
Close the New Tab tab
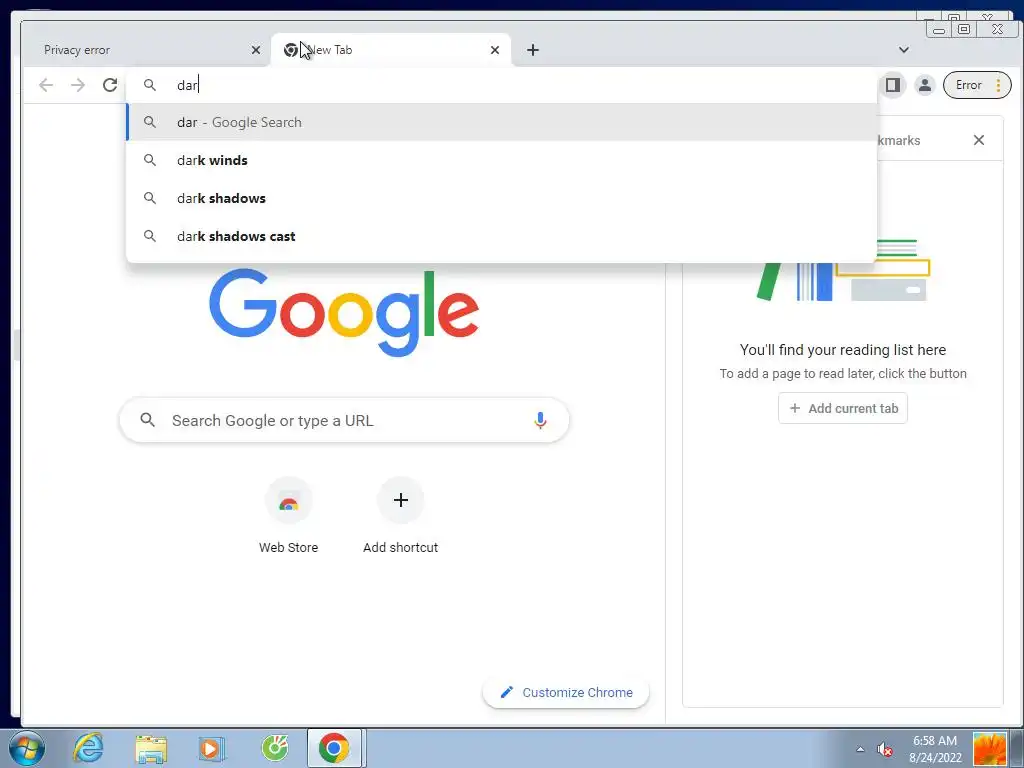(x=495, y=50)
